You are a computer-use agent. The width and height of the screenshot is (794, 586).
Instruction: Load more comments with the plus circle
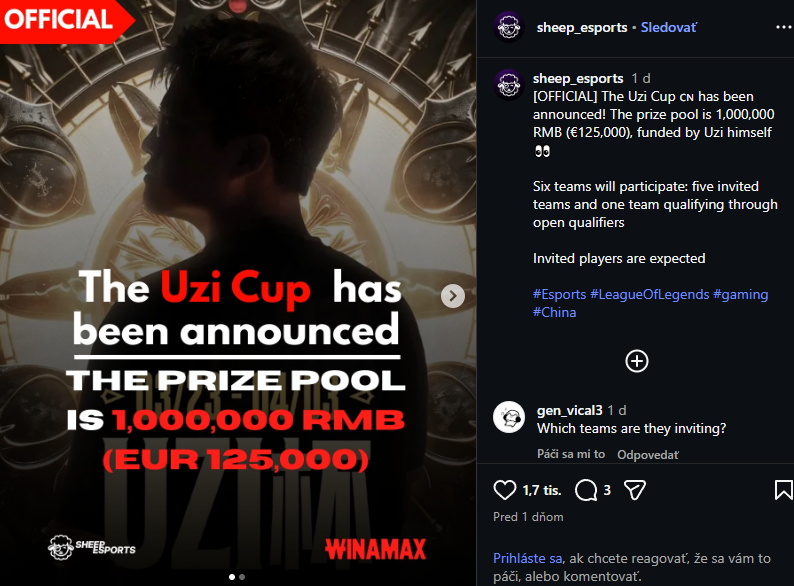pos(637,361)
